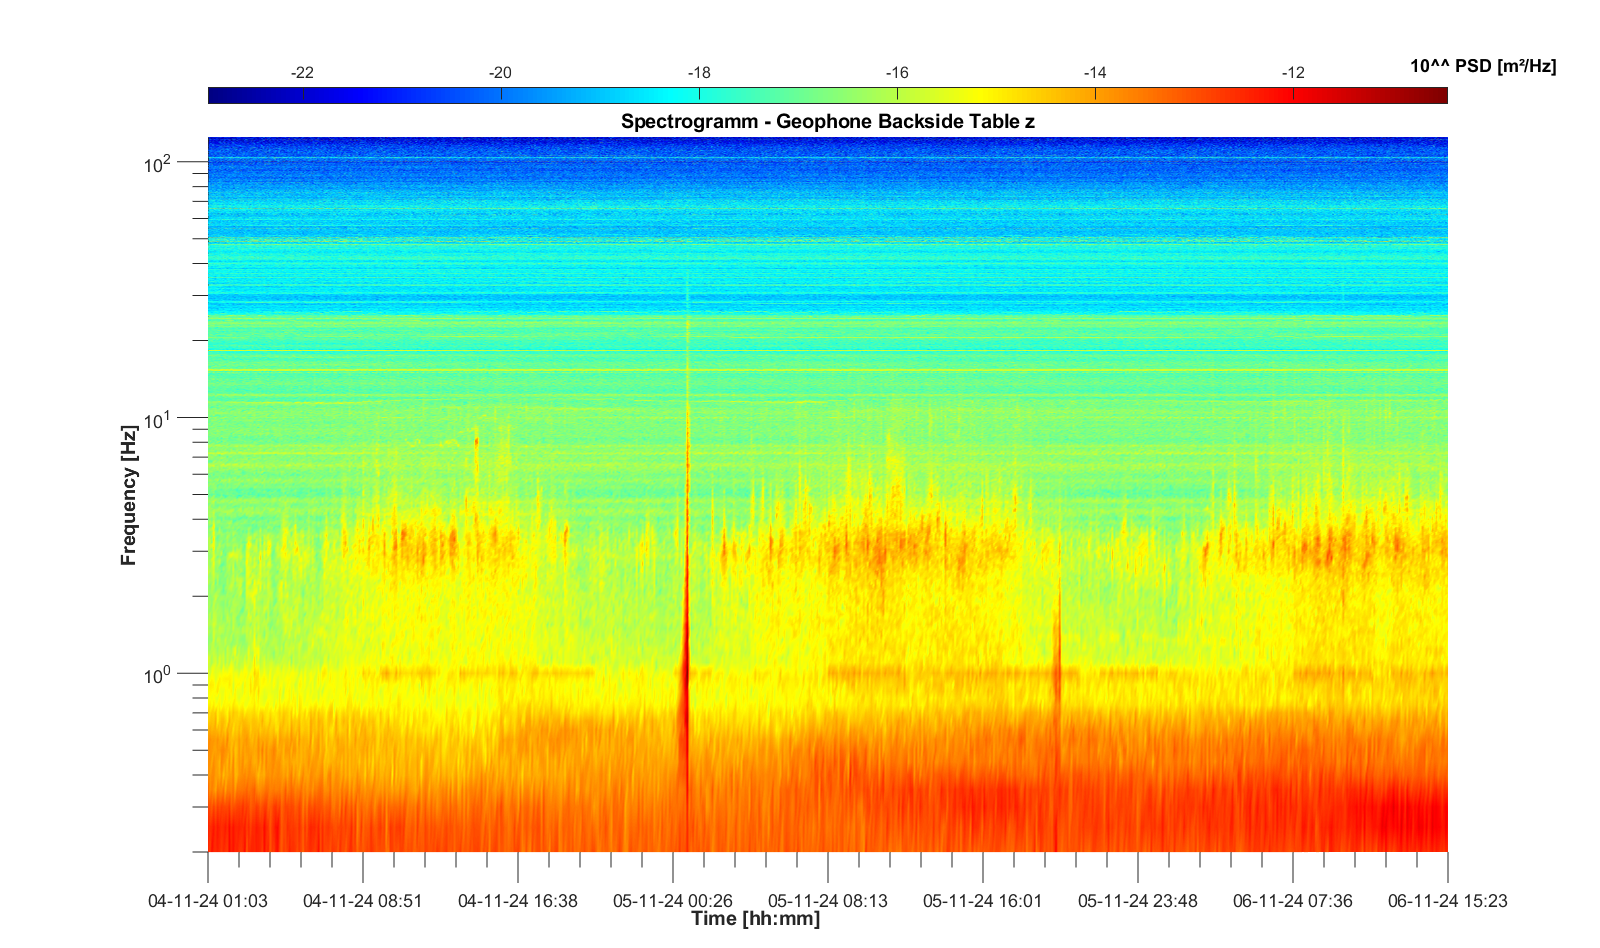Click colorbar tick label '-18'

click(x=699, y=73)
